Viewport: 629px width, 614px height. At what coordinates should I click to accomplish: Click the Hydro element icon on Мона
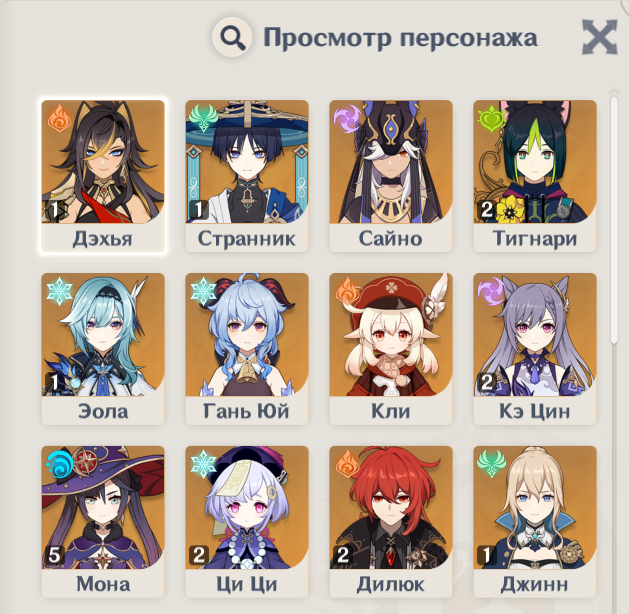point(59,464)
